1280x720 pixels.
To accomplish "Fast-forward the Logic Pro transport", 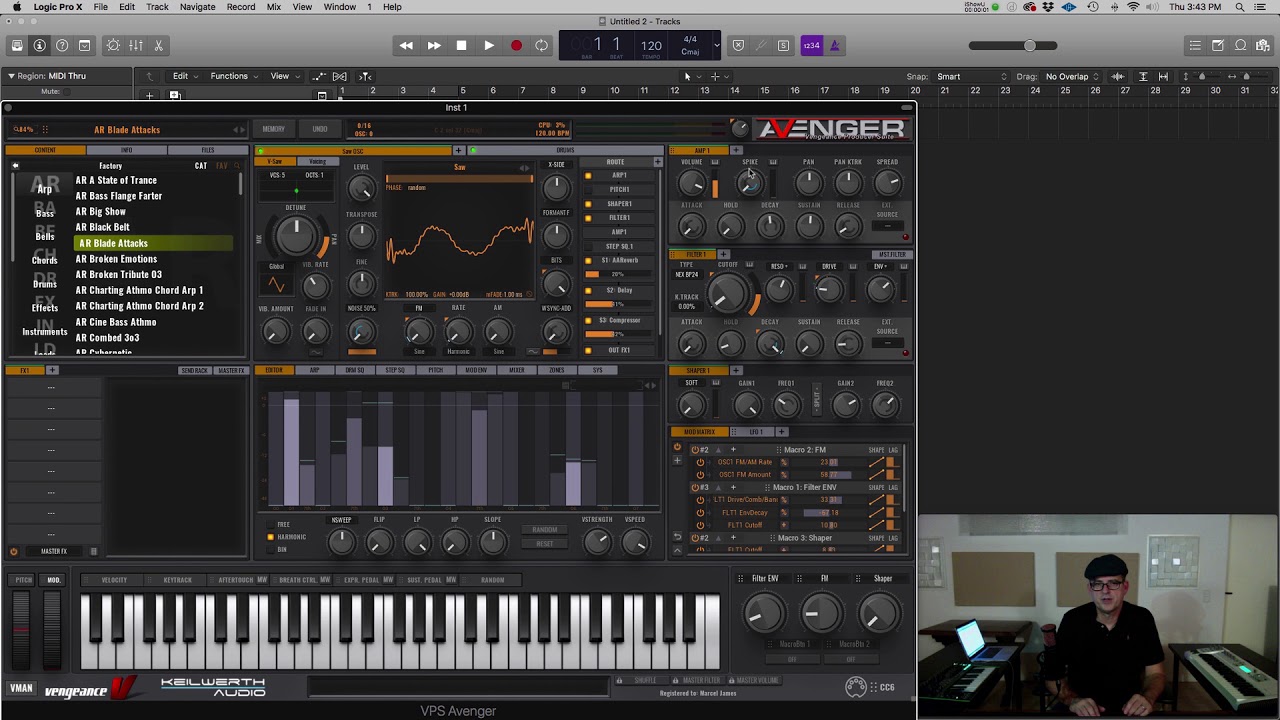I will coord(434,45).
